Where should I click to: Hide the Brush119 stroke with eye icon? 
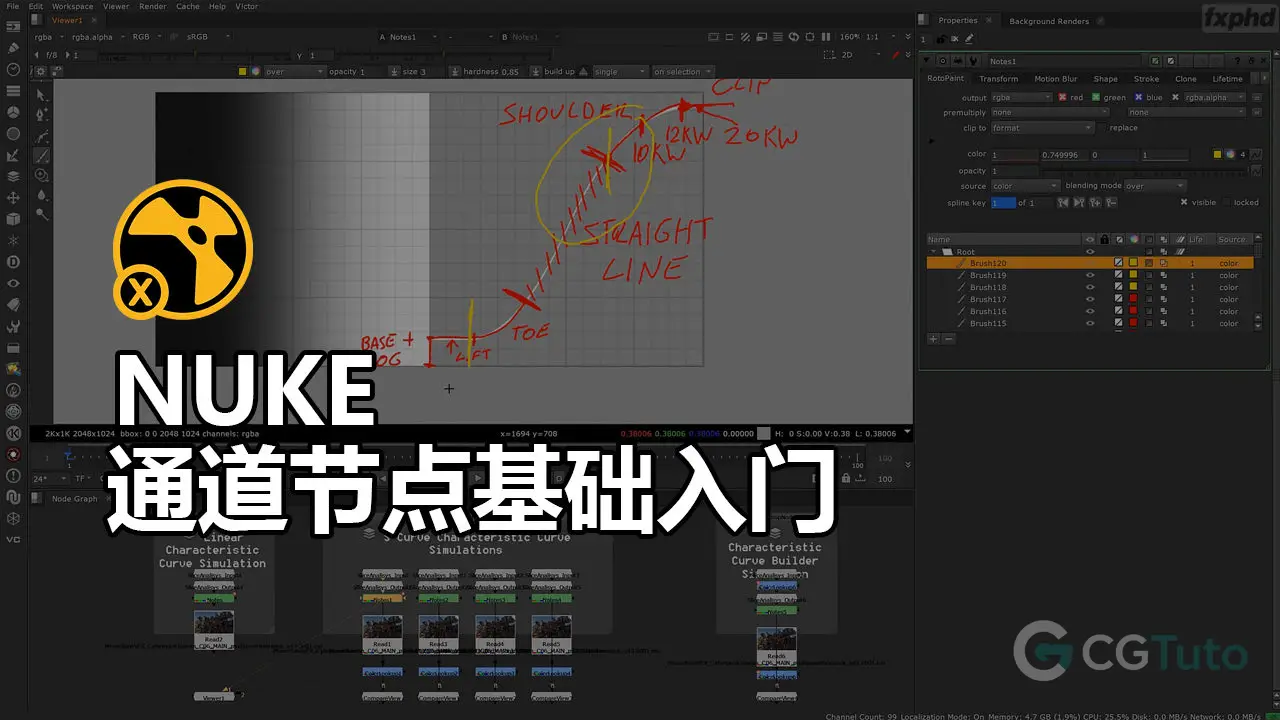(1090, 275)
